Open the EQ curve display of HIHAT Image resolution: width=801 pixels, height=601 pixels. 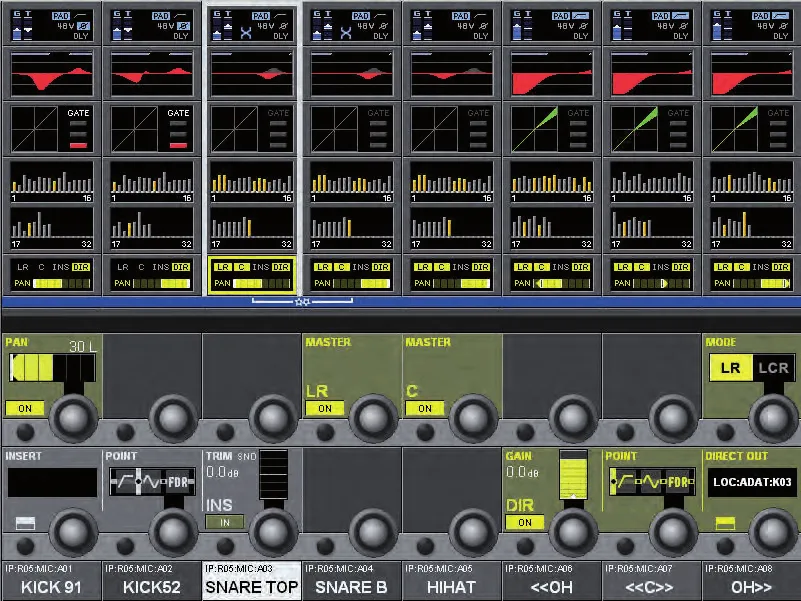click(x=452, y=74)
